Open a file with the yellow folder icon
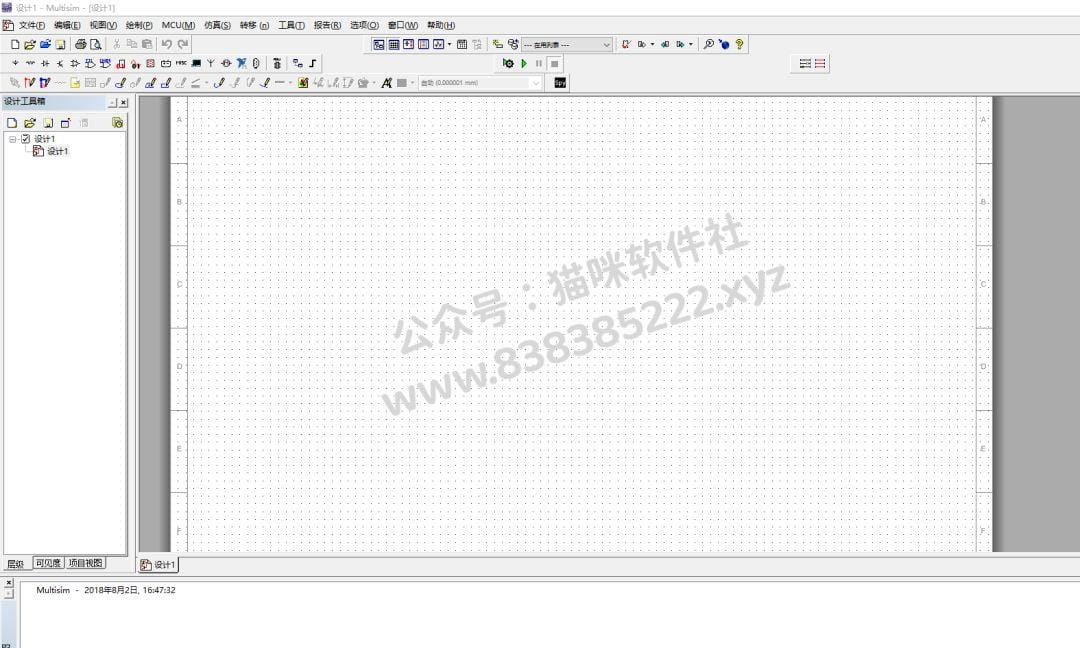Viewport: 1080px width, 648px height. [30, 44]
